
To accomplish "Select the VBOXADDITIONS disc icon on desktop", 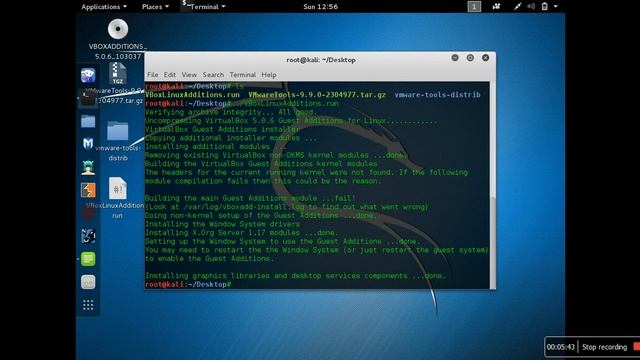I will coord(118,29).
